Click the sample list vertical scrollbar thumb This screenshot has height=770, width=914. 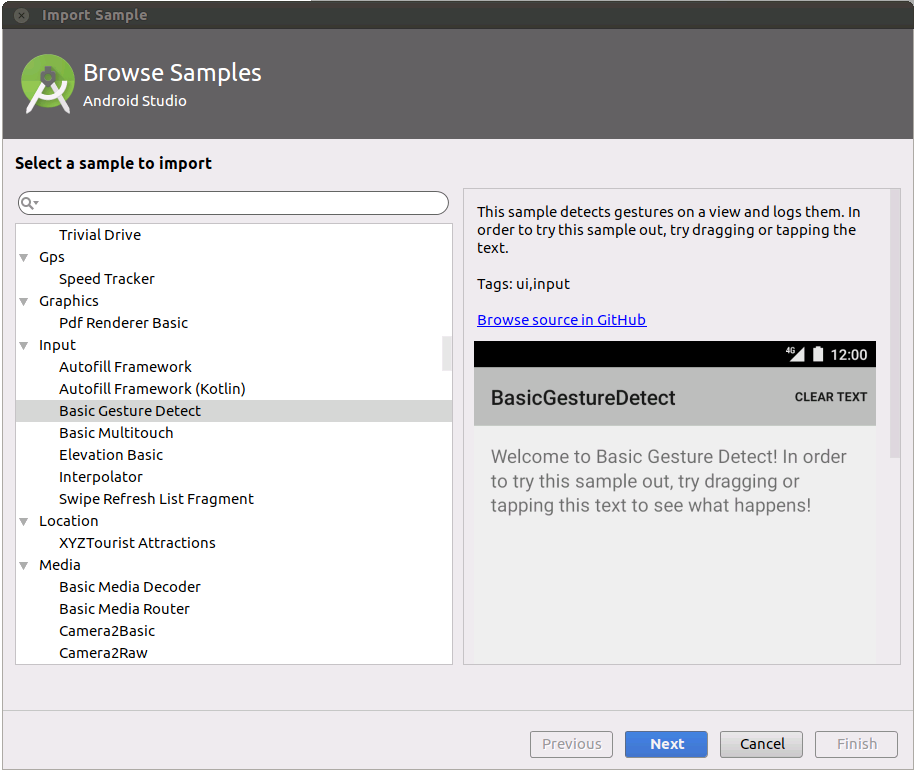(447, 353)
